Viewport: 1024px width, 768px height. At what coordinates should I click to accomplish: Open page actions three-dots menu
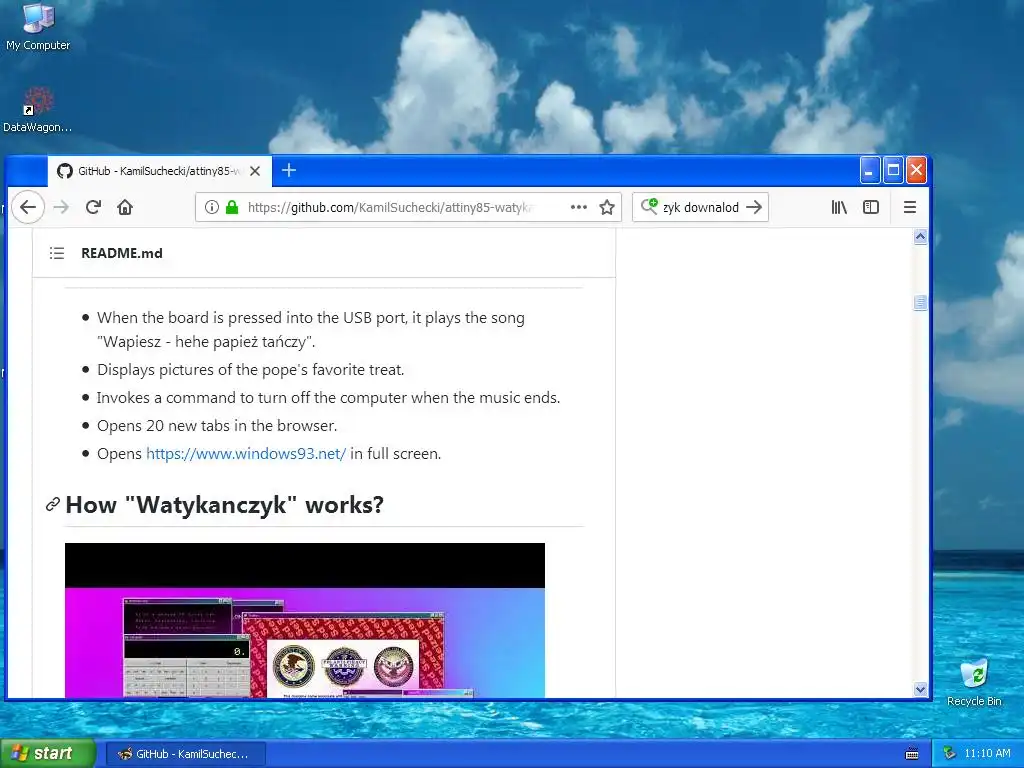579,207
